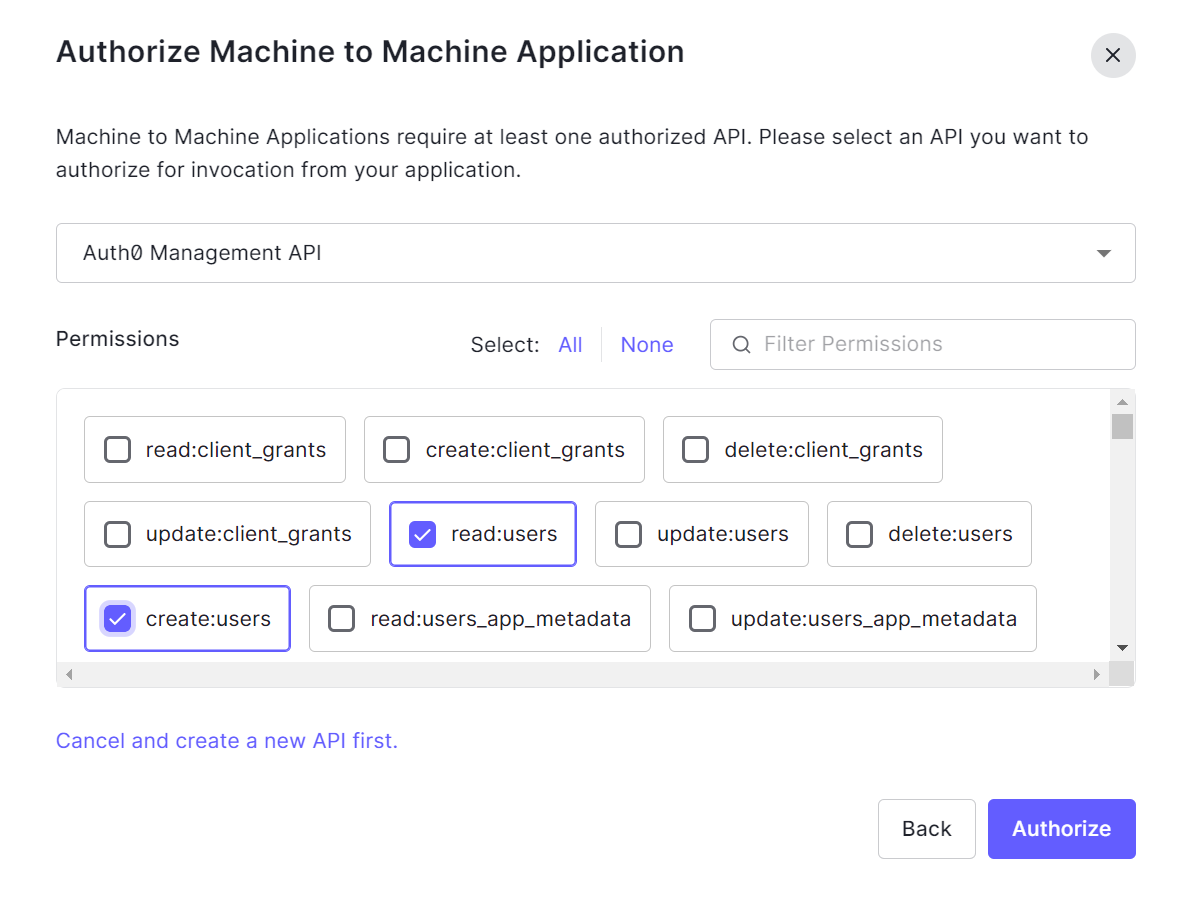1187x909 pixels.
Task: Focus the Filter Permissions search field
Action: pos(923,344)
